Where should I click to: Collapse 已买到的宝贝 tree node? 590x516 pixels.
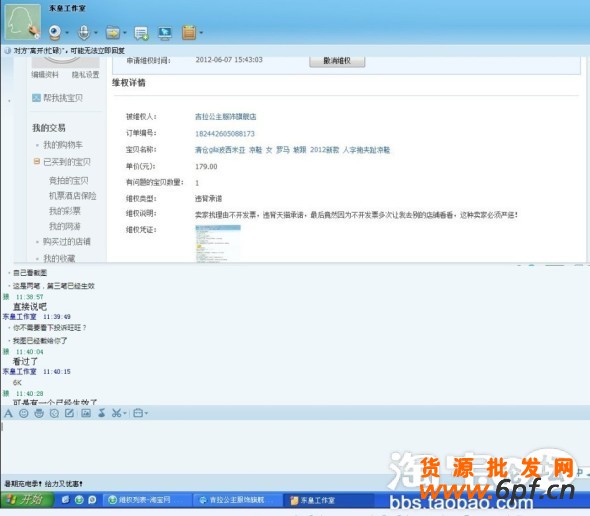pyautogui.click(x=36, y=161)
